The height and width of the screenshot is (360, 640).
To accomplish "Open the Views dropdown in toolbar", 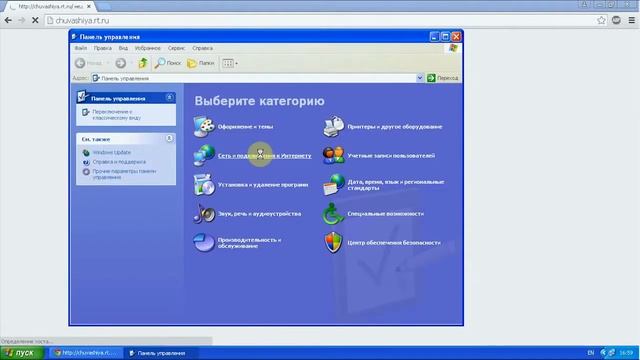I will tap(230, 63).
